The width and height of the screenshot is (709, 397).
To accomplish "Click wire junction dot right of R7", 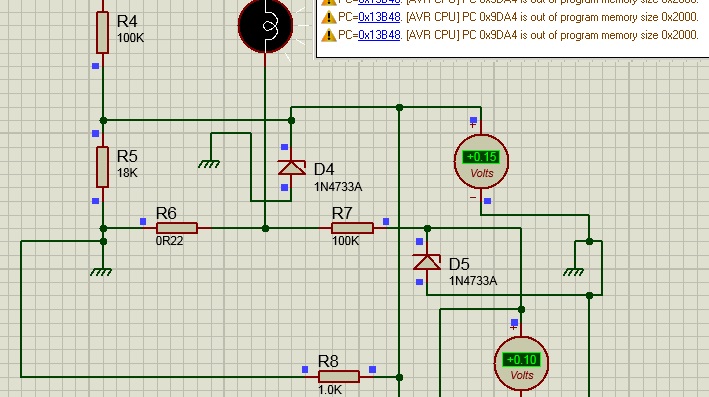I will point(427,228).
